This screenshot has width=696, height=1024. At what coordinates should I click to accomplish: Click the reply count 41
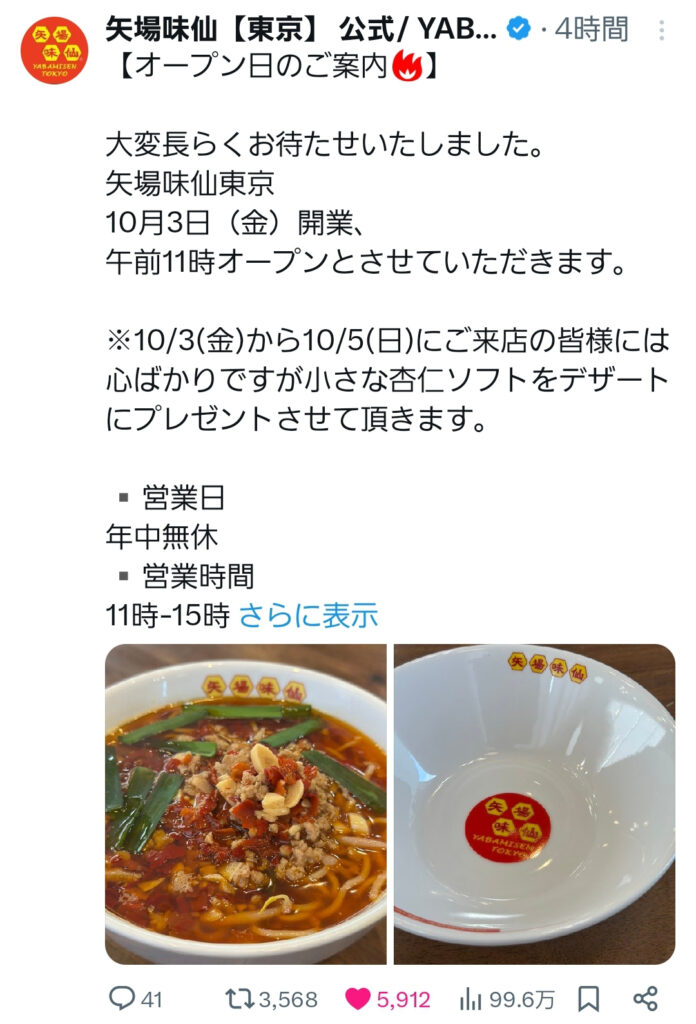pos(151,999)
